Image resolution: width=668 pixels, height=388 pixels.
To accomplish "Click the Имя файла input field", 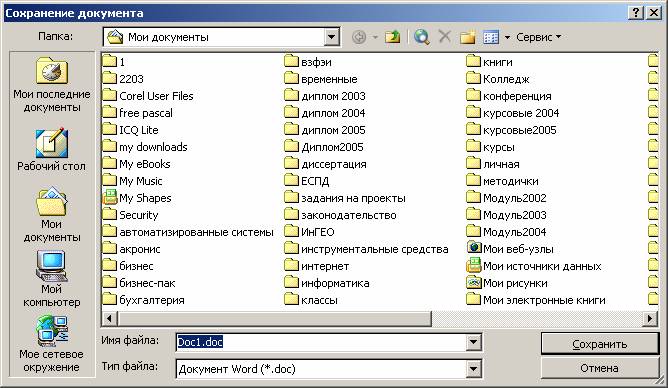I will (321, 342).
